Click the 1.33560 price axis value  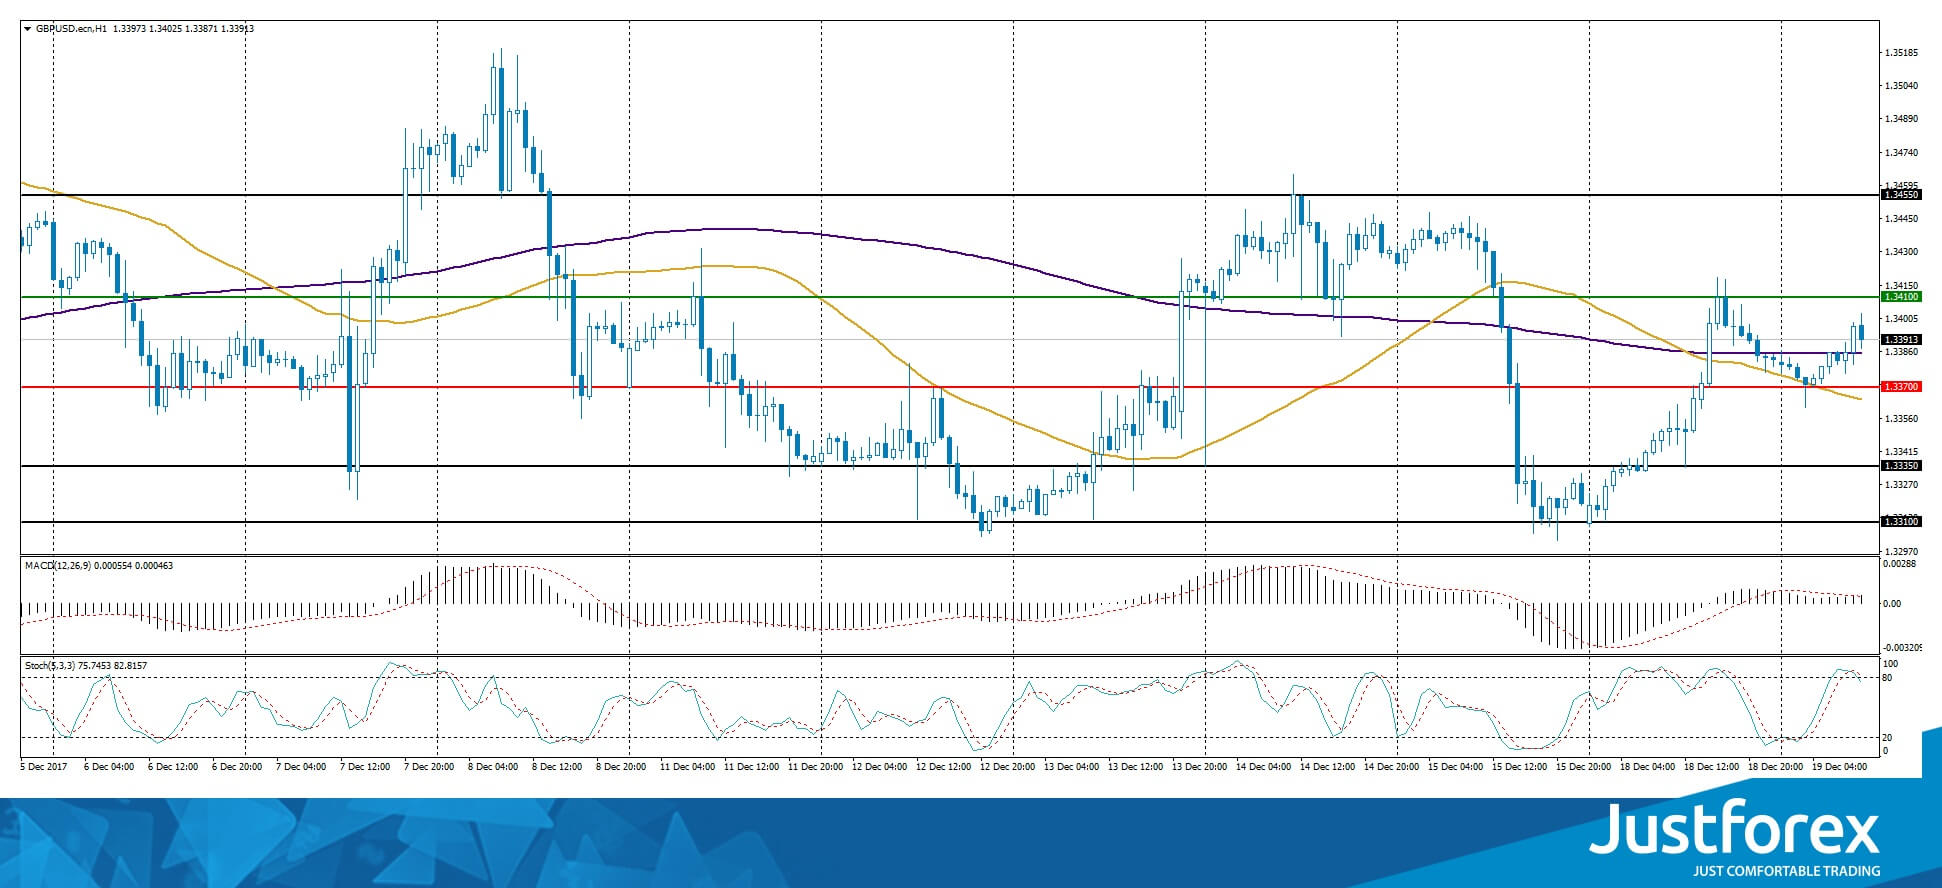(1901, 419)
